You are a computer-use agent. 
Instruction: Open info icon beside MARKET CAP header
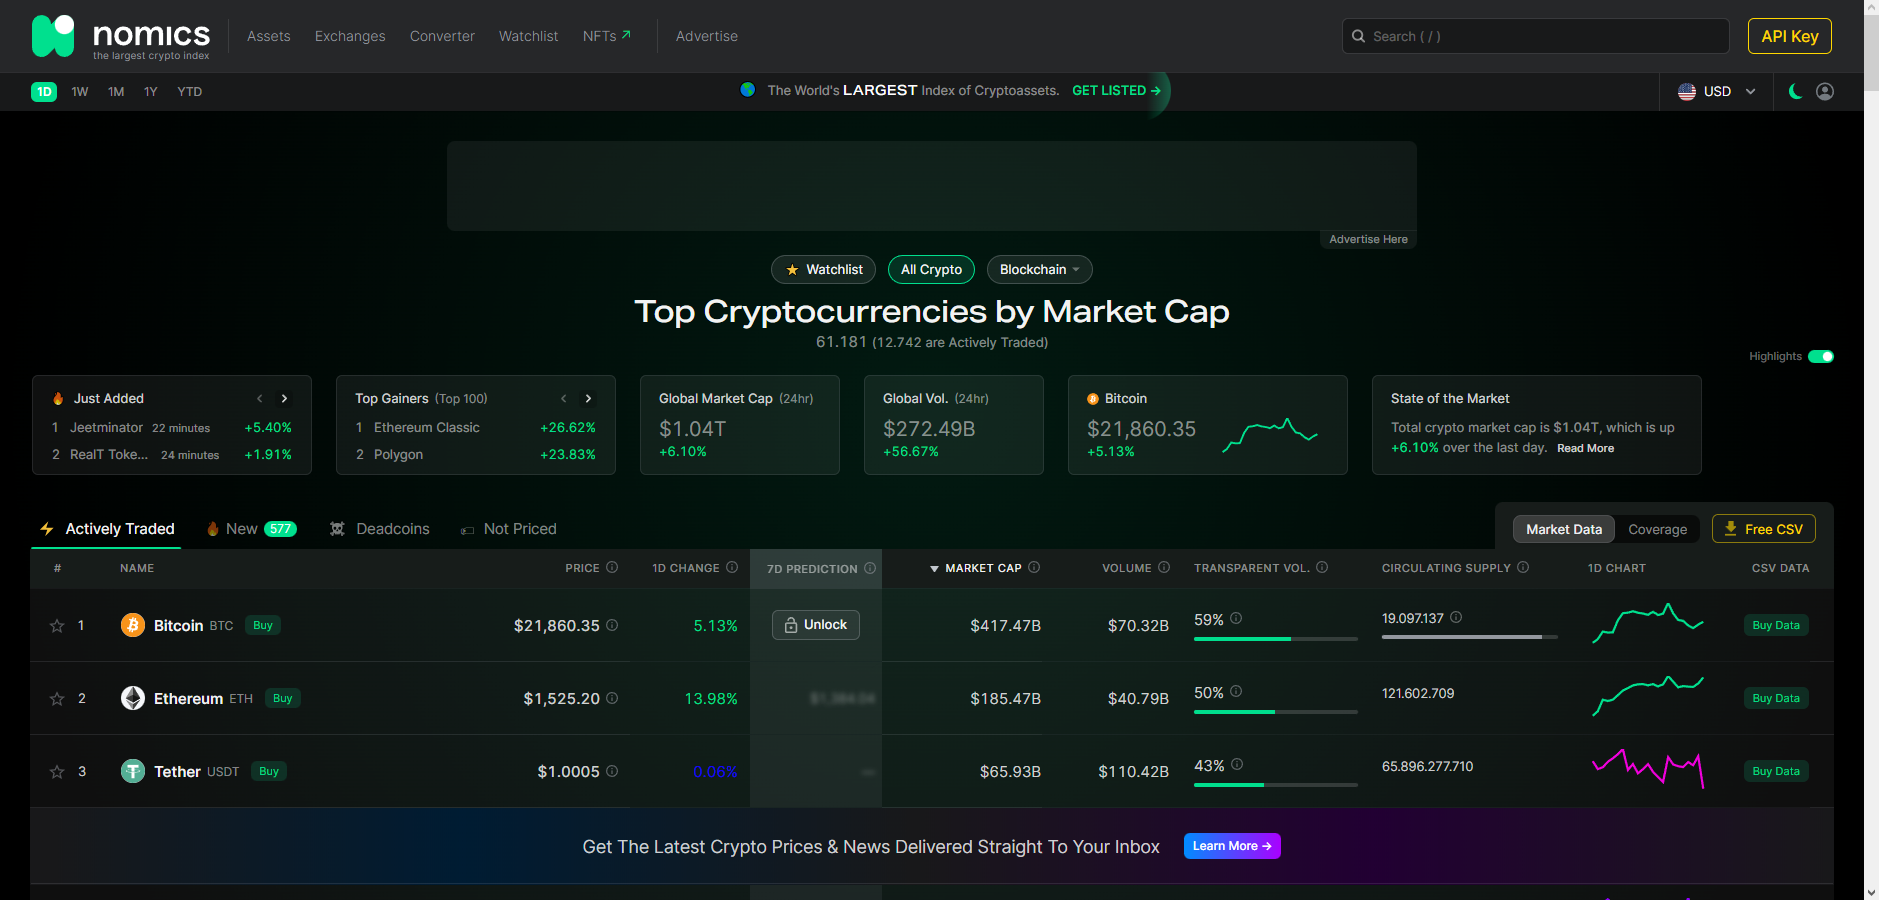[x=1034, y=567]
